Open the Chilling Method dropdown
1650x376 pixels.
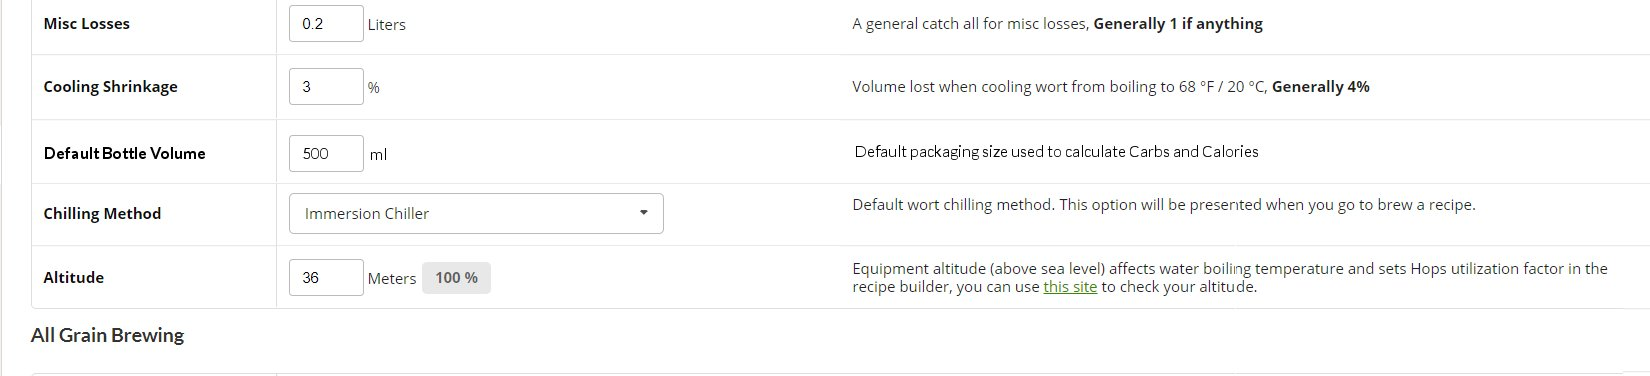[476, 213]
